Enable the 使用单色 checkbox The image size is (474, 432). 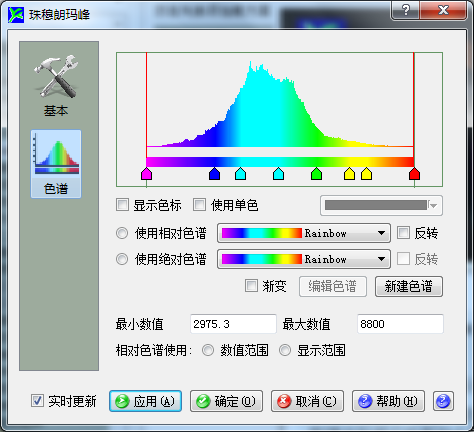(199, 205)
